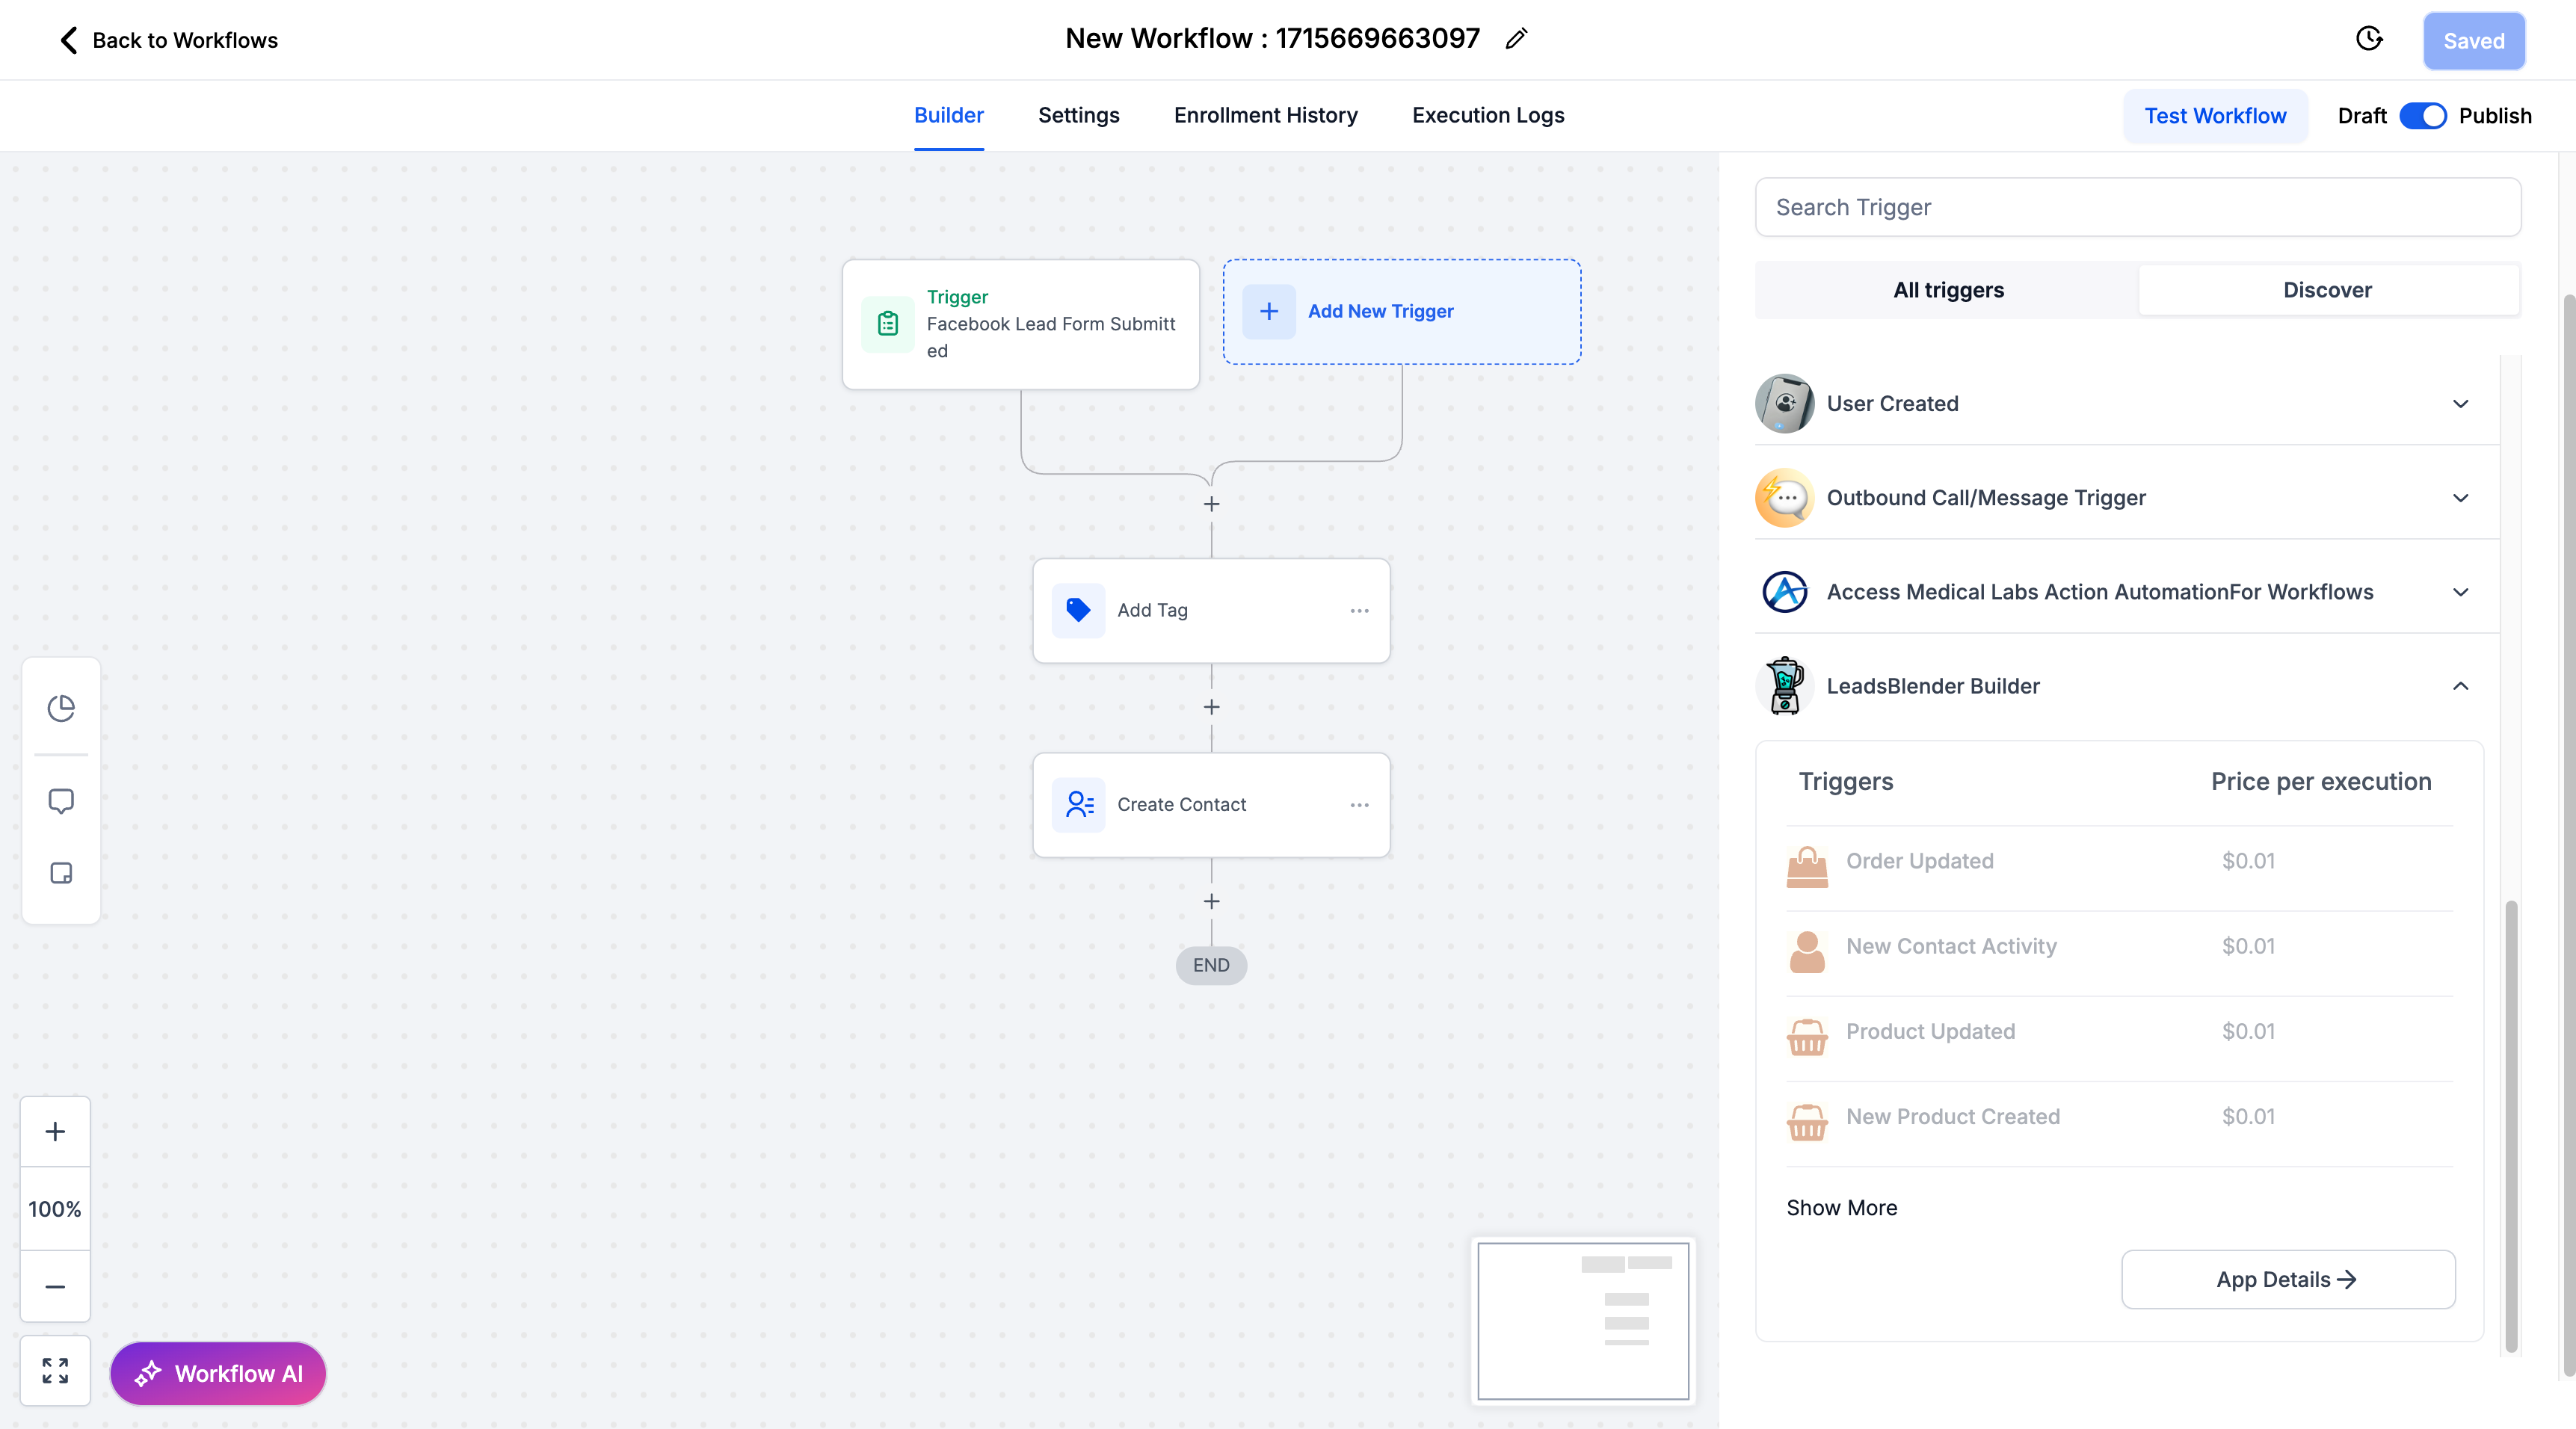Click the Test Workflow button

point(2215,116)
